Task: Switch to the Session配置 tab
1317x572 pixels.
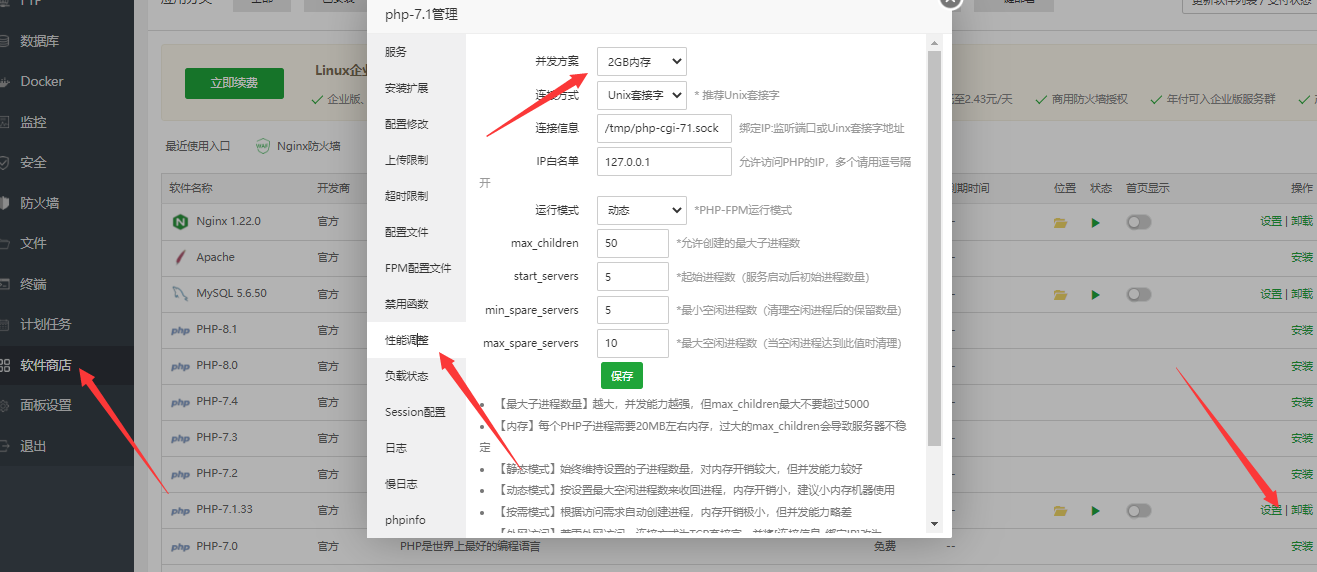Action: pos(416,412)
